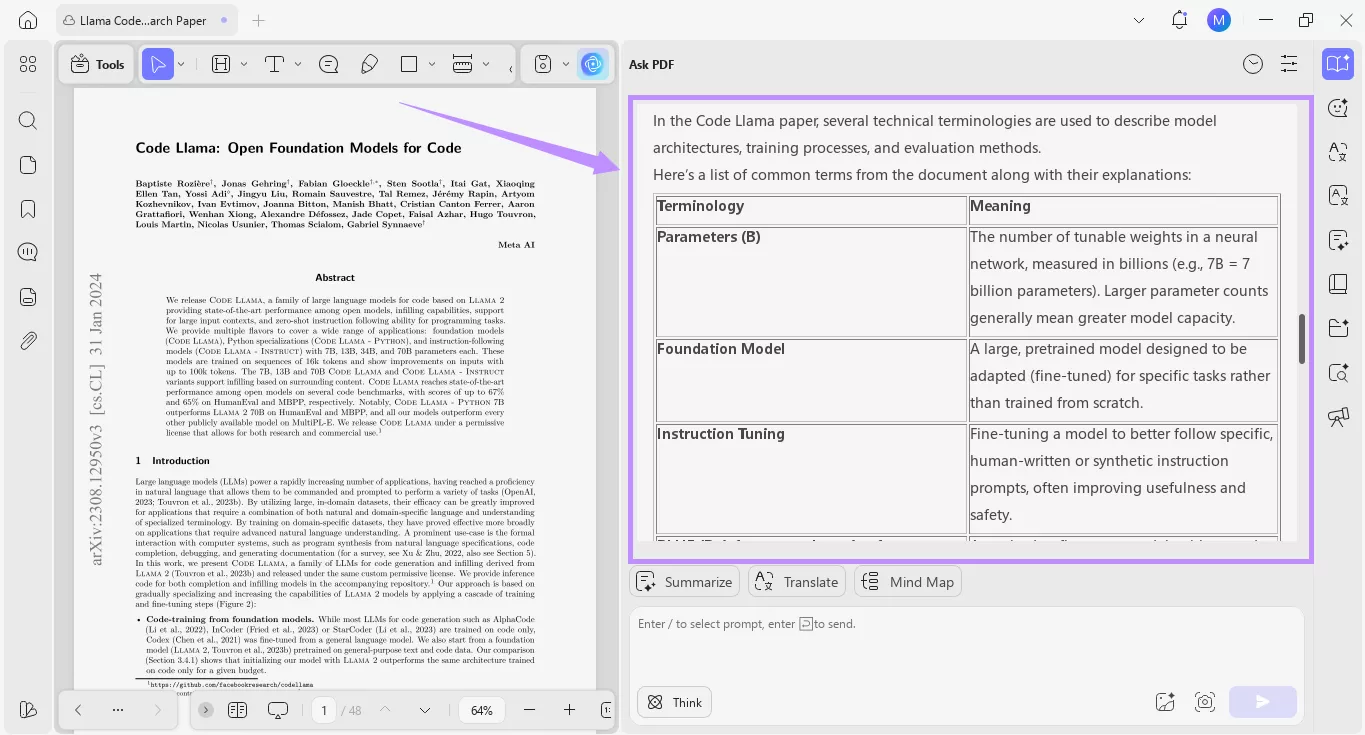
Task: Toggle the Think mode button
Action: click(674, 702)
